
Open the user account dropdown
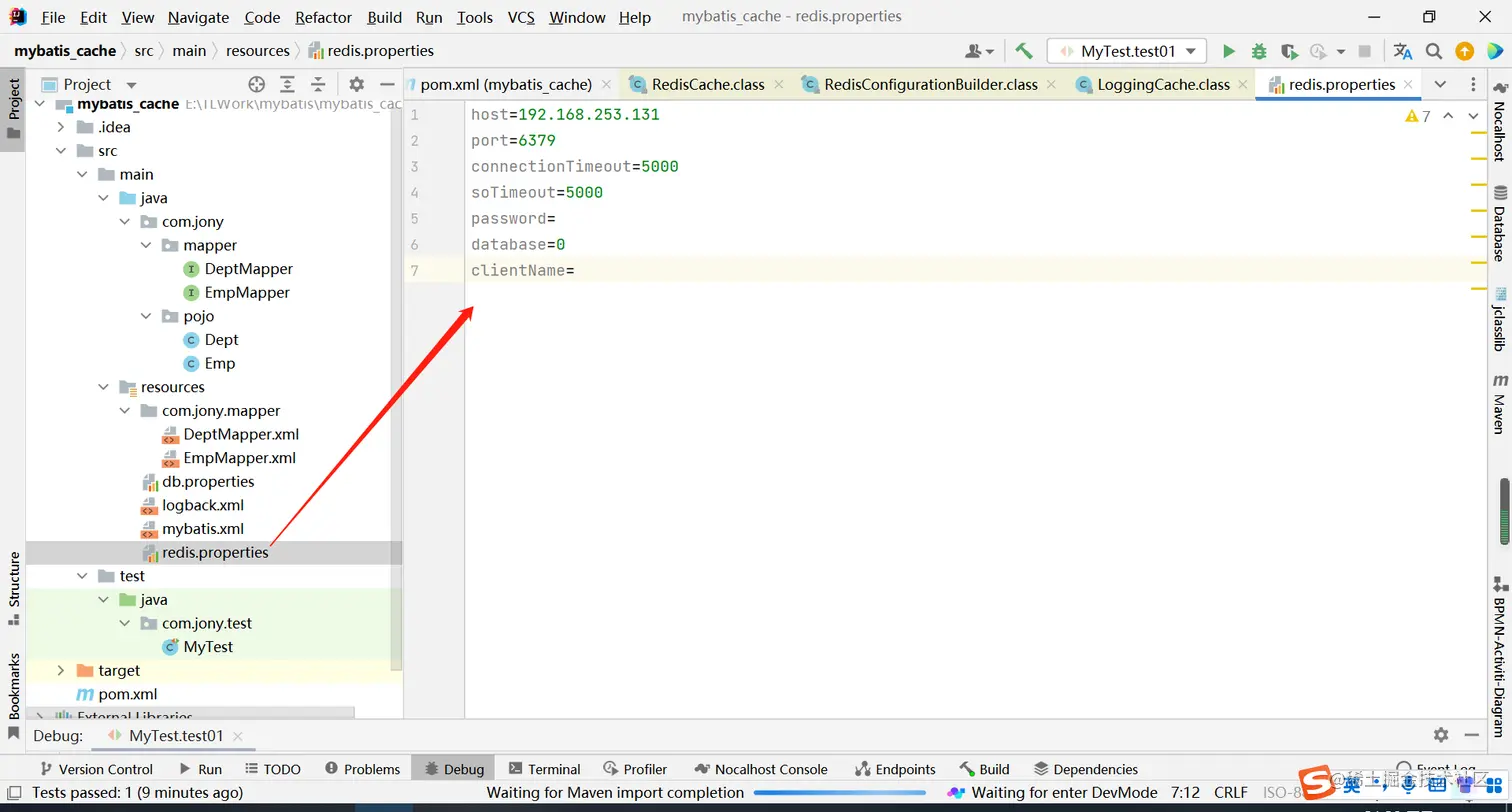coord(979,51)
